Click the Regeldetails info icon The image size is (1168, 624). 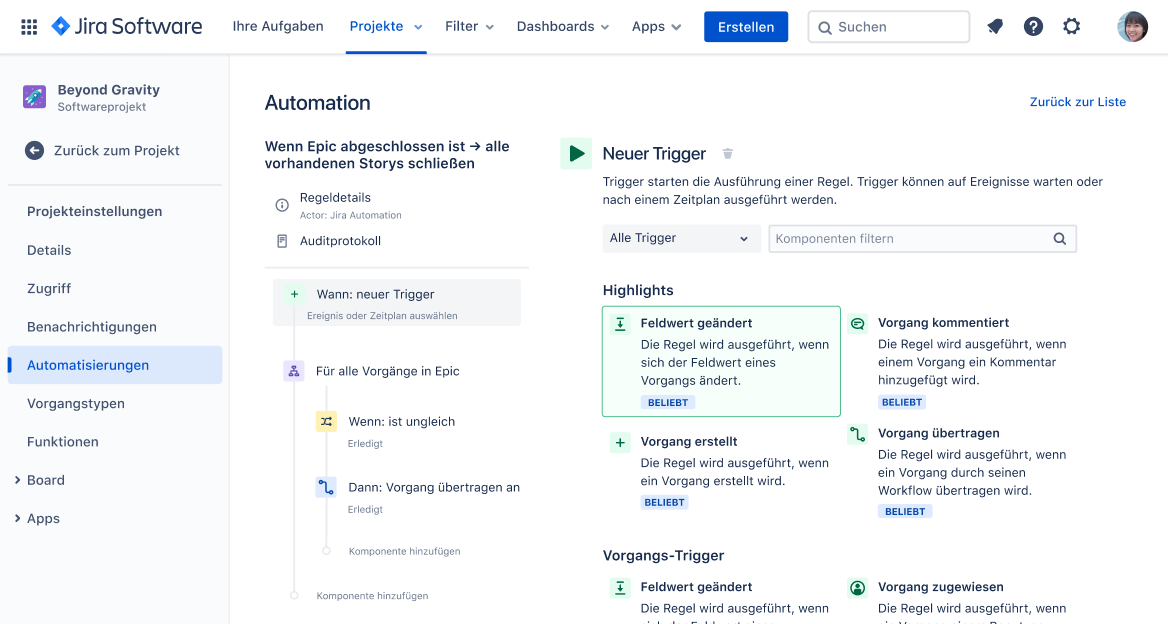click(281, 205)
